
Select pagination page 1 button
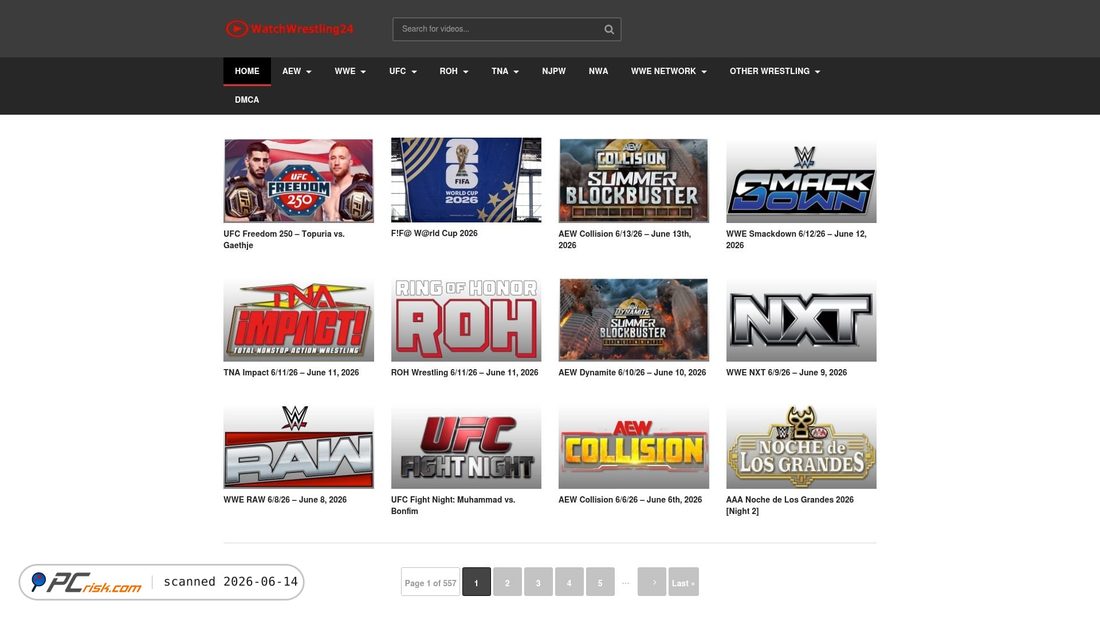tap(476, 583)
